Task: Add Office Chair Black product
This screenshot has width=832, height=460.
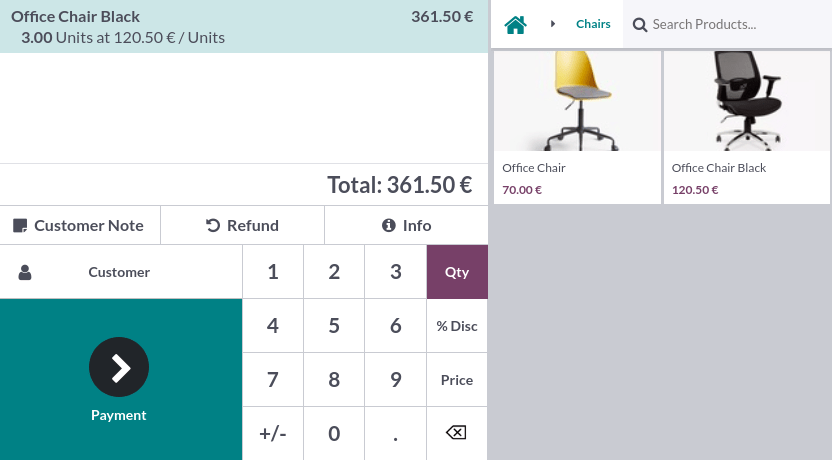Action: click(747, 127)
